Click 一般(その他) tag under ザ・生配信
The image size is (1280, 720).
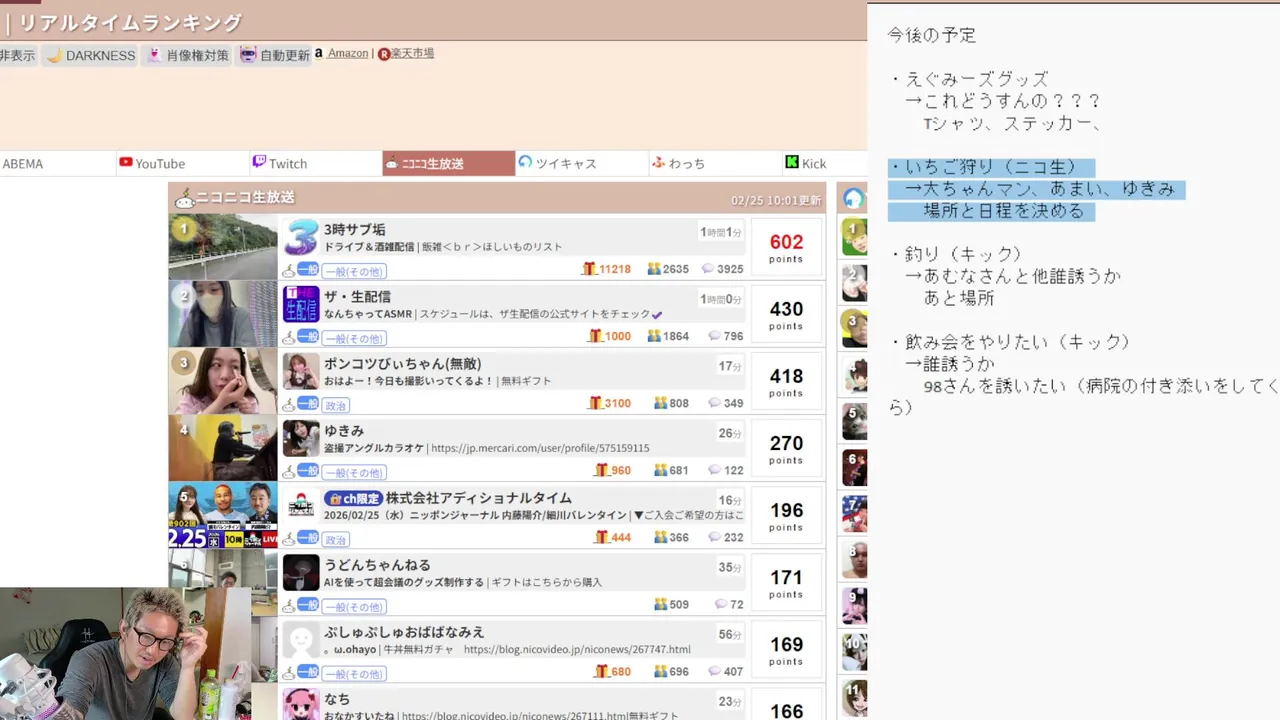pos(354,338)
